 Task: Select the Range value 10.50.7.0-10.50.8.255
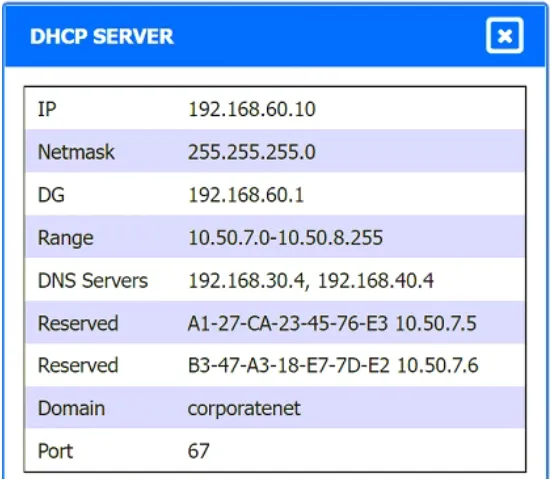click(x=285, y=237)
